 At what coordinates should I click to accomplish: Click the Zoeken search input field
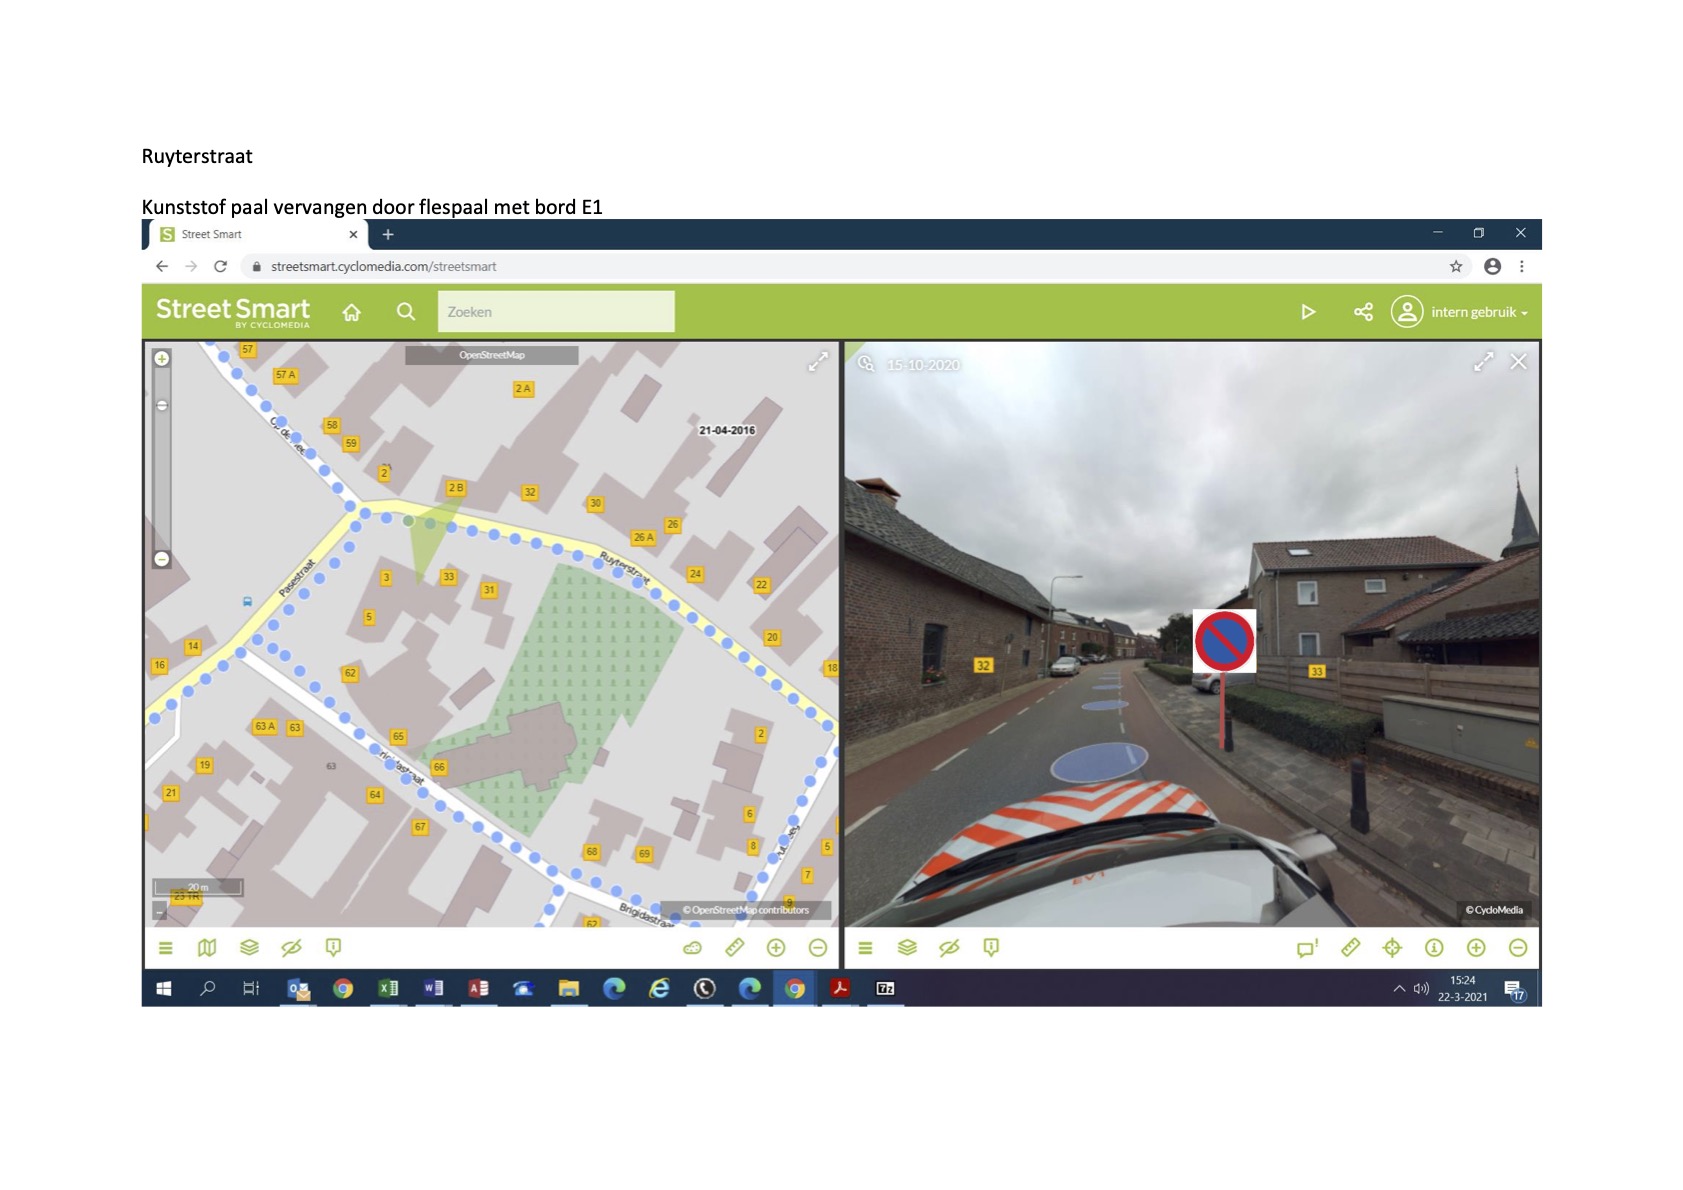coord(556,312)
